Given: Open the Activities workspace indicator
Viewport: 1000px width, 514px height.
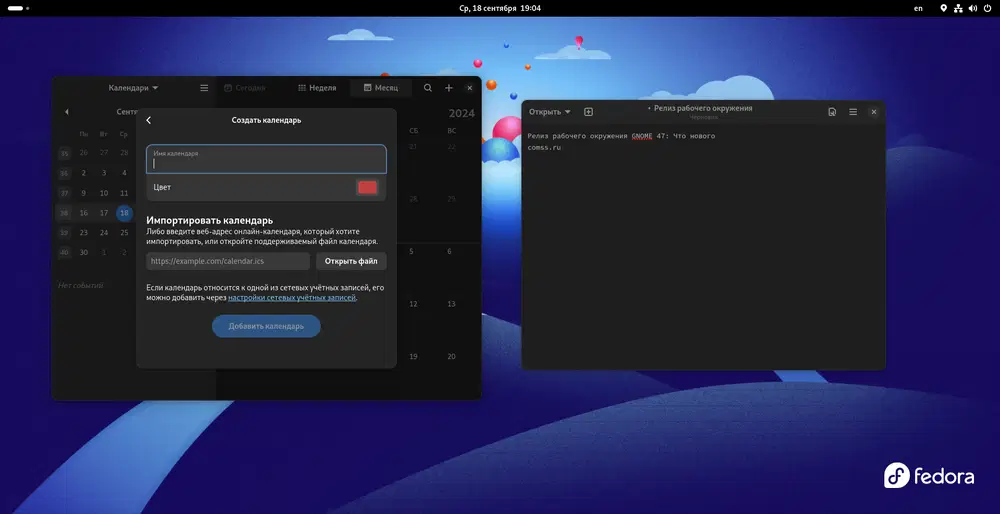Looking at the screenshot, I should pyautogui.click(x=18, y=8).
